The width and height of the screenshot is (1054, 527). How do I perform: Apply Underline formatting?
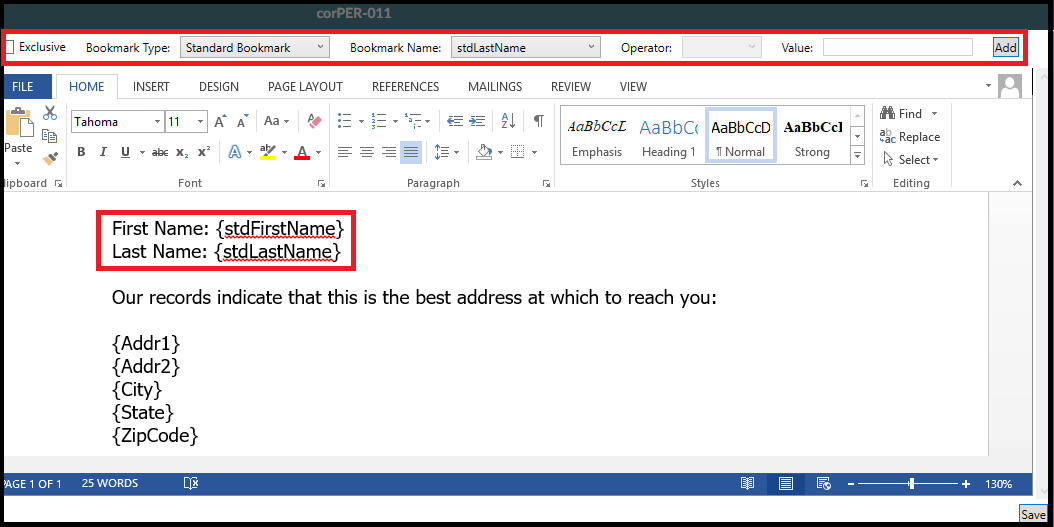125,153
